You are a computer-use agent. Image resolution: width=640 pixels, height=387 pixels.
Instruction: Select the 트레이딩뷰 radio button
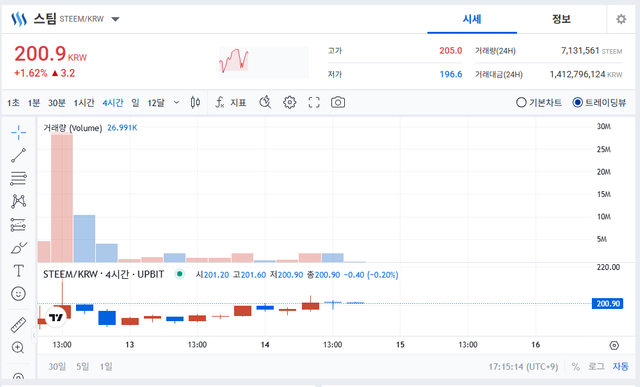tap(599, 102)
